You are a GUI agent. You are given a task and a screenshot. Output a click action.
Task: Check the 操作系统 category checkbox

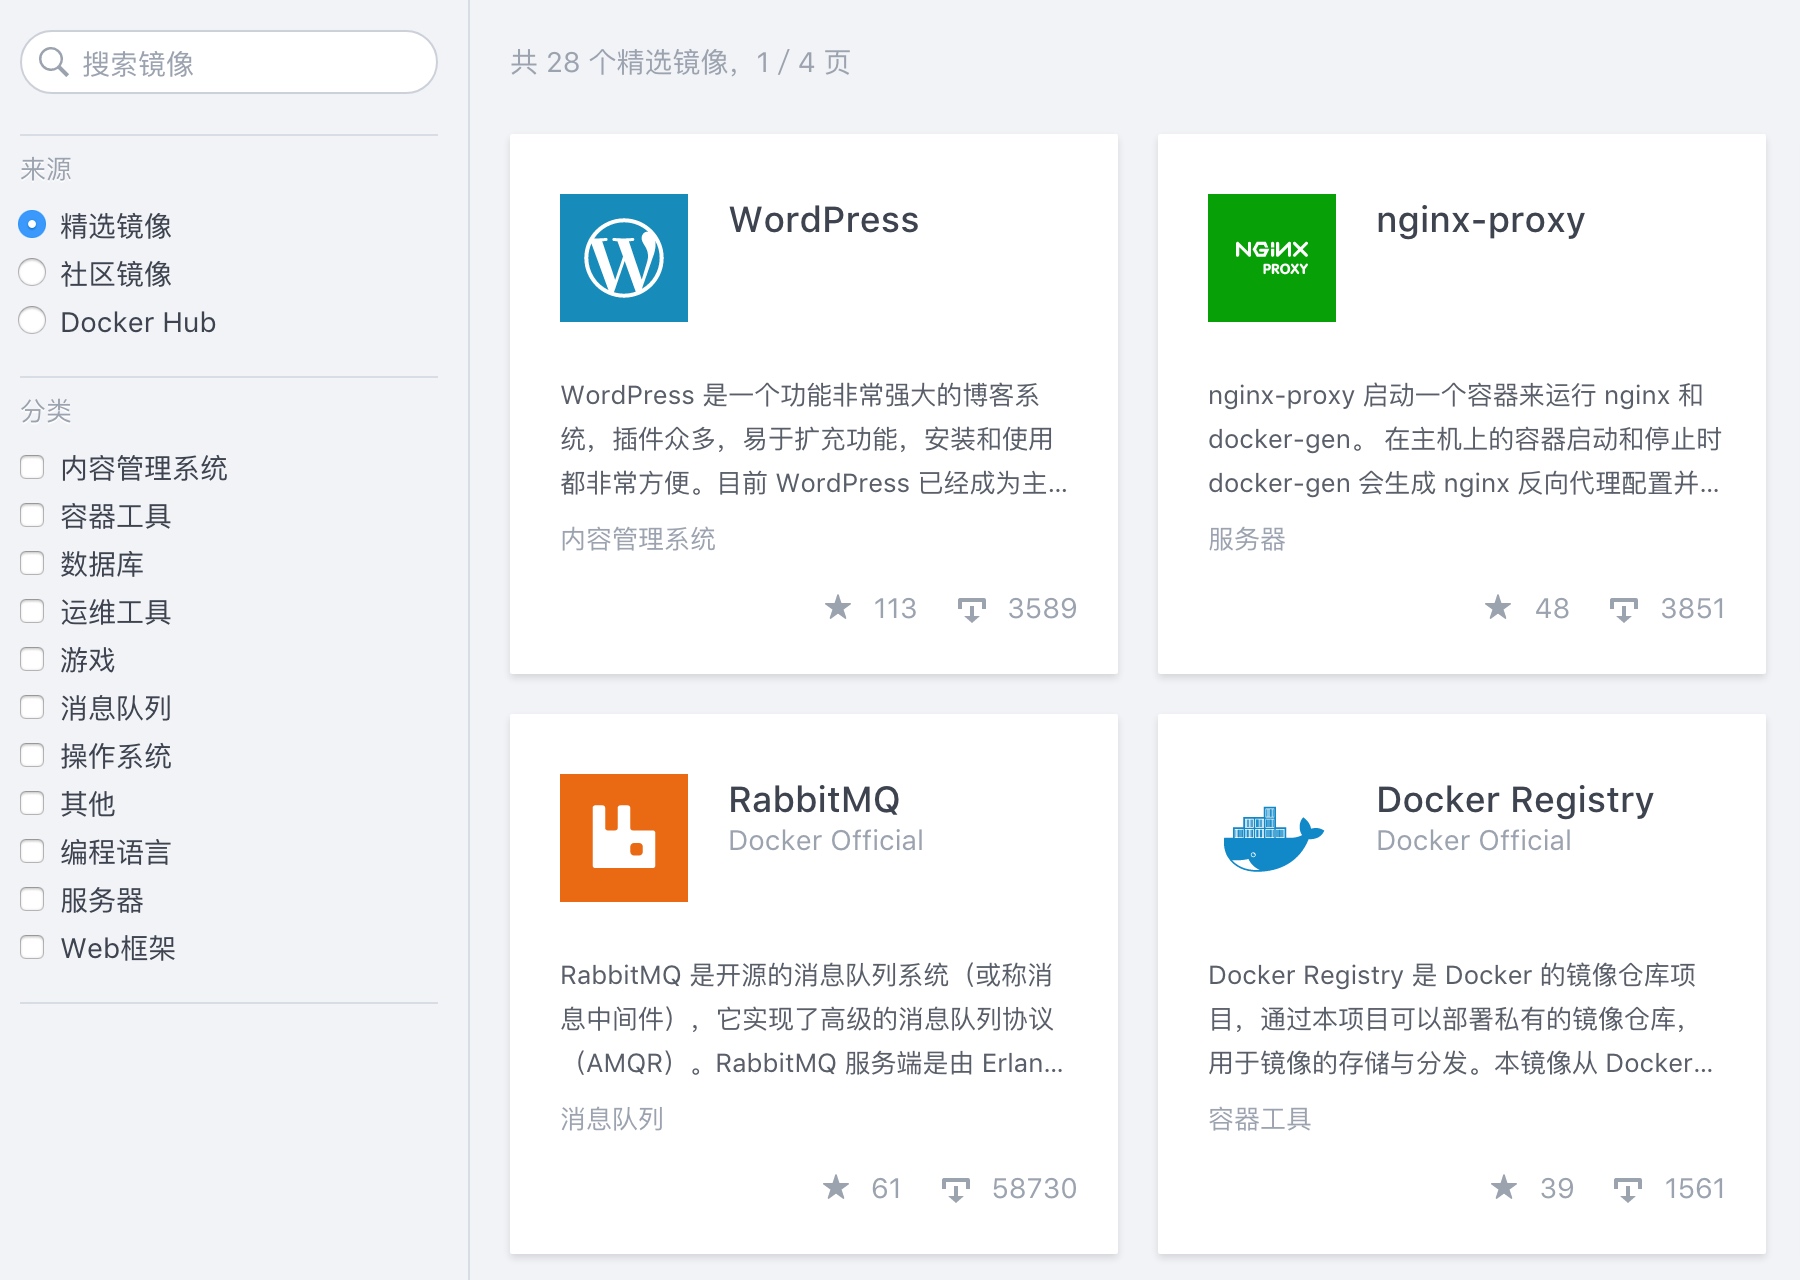[32, 755]
